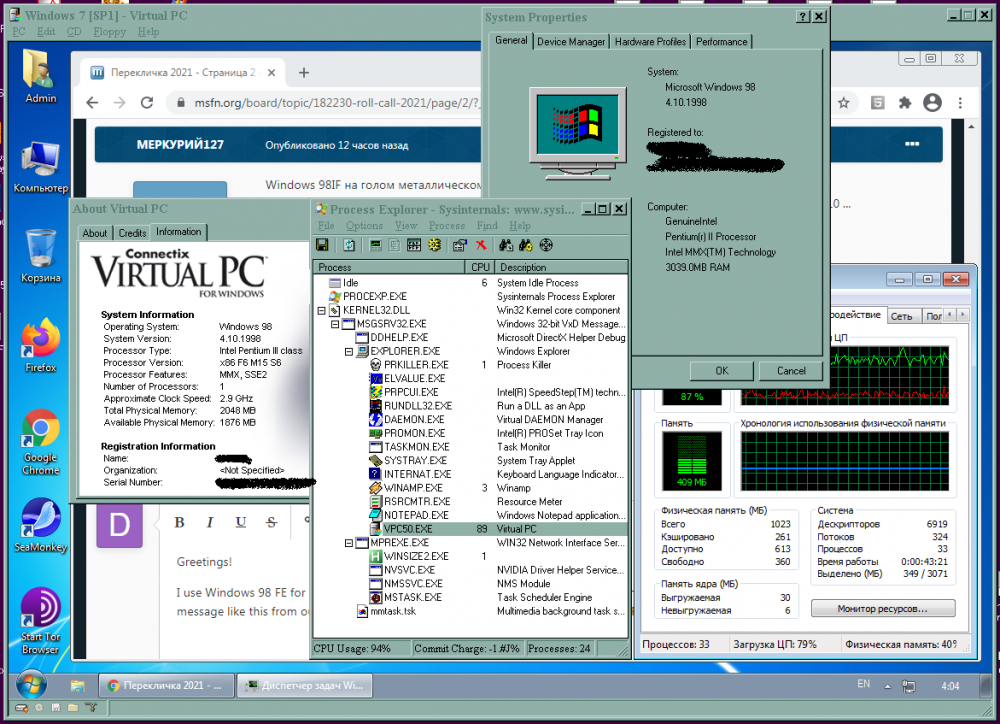Click the Save icon in Process Explorer toolbar
This screenshot has width=1000, height=724.
click(322, 245)
